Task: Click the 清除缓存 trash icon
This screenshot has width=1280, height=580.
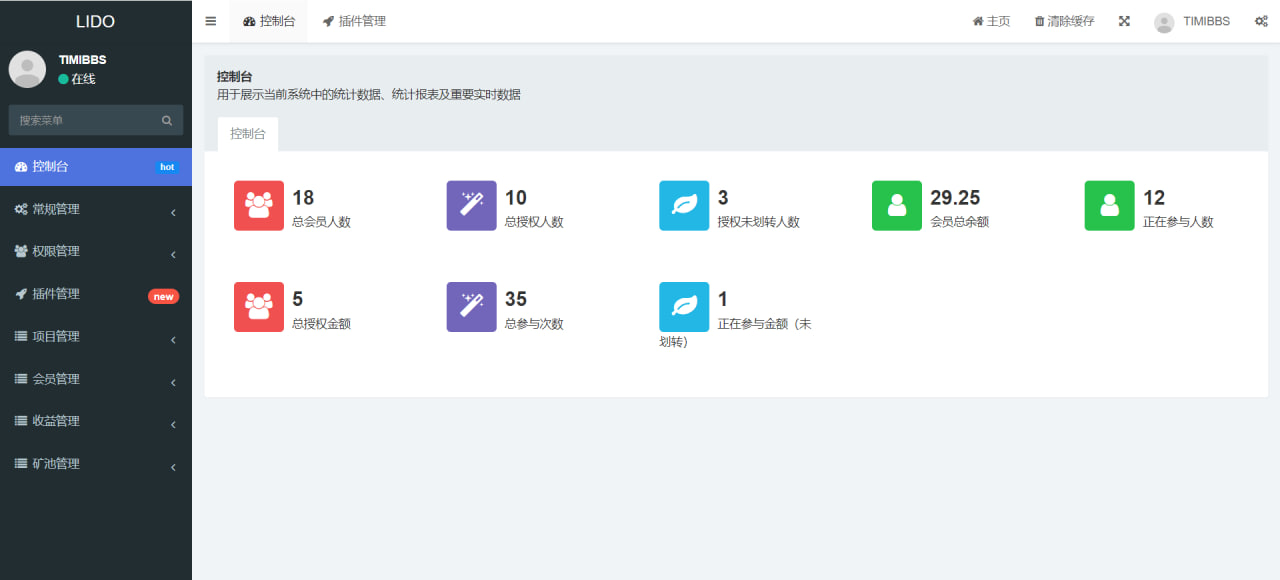Action: 1041,20
